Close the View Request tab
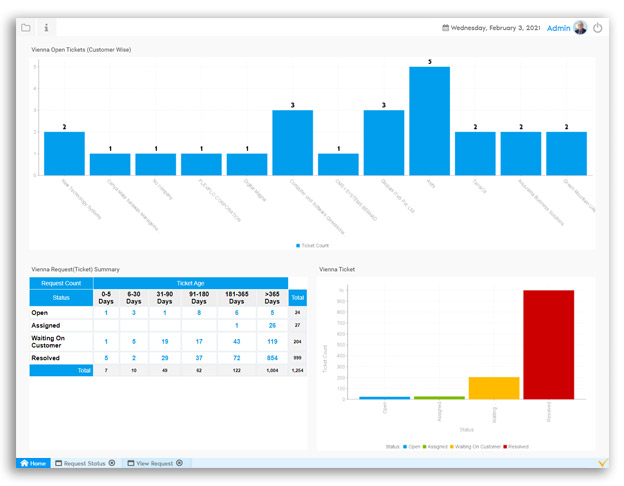Screen dimensions: 624x486 (180, 463)
